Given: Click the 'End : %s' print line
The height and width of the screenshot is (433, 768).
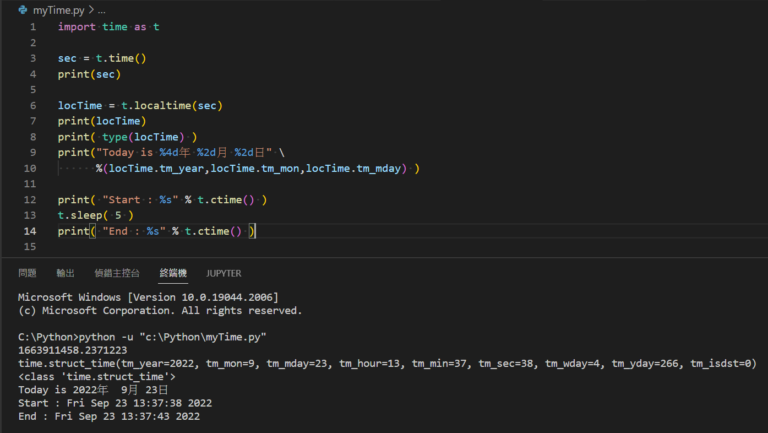Looking at the screenshot, I should 156,231.
